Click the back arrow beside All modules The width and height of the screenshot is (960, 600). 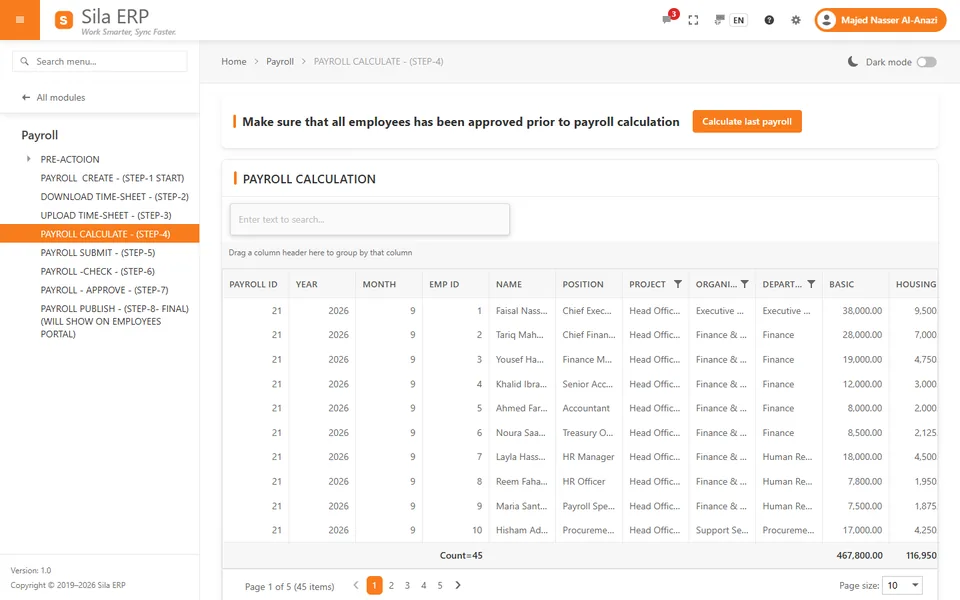click(x=26, y=97)
